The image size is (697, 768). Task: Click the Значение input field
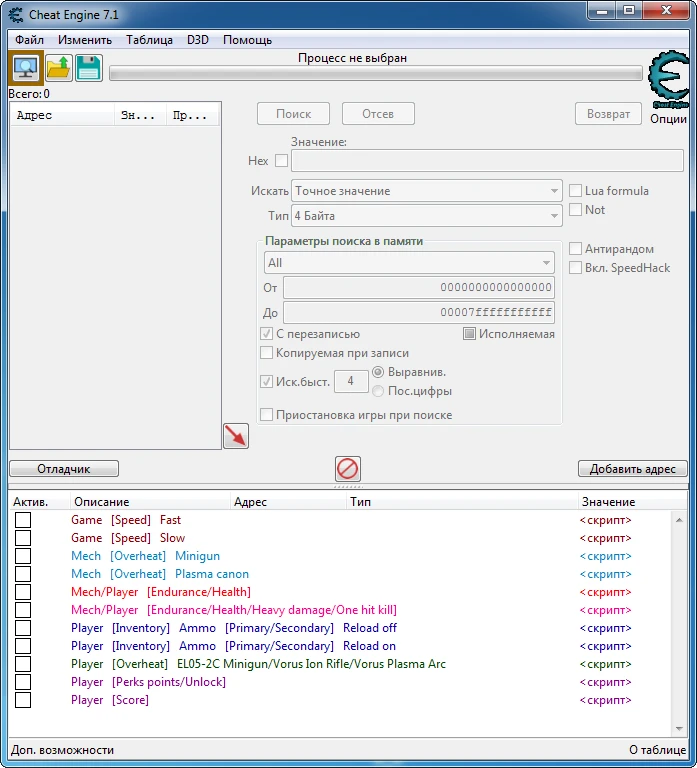(487, 161)
